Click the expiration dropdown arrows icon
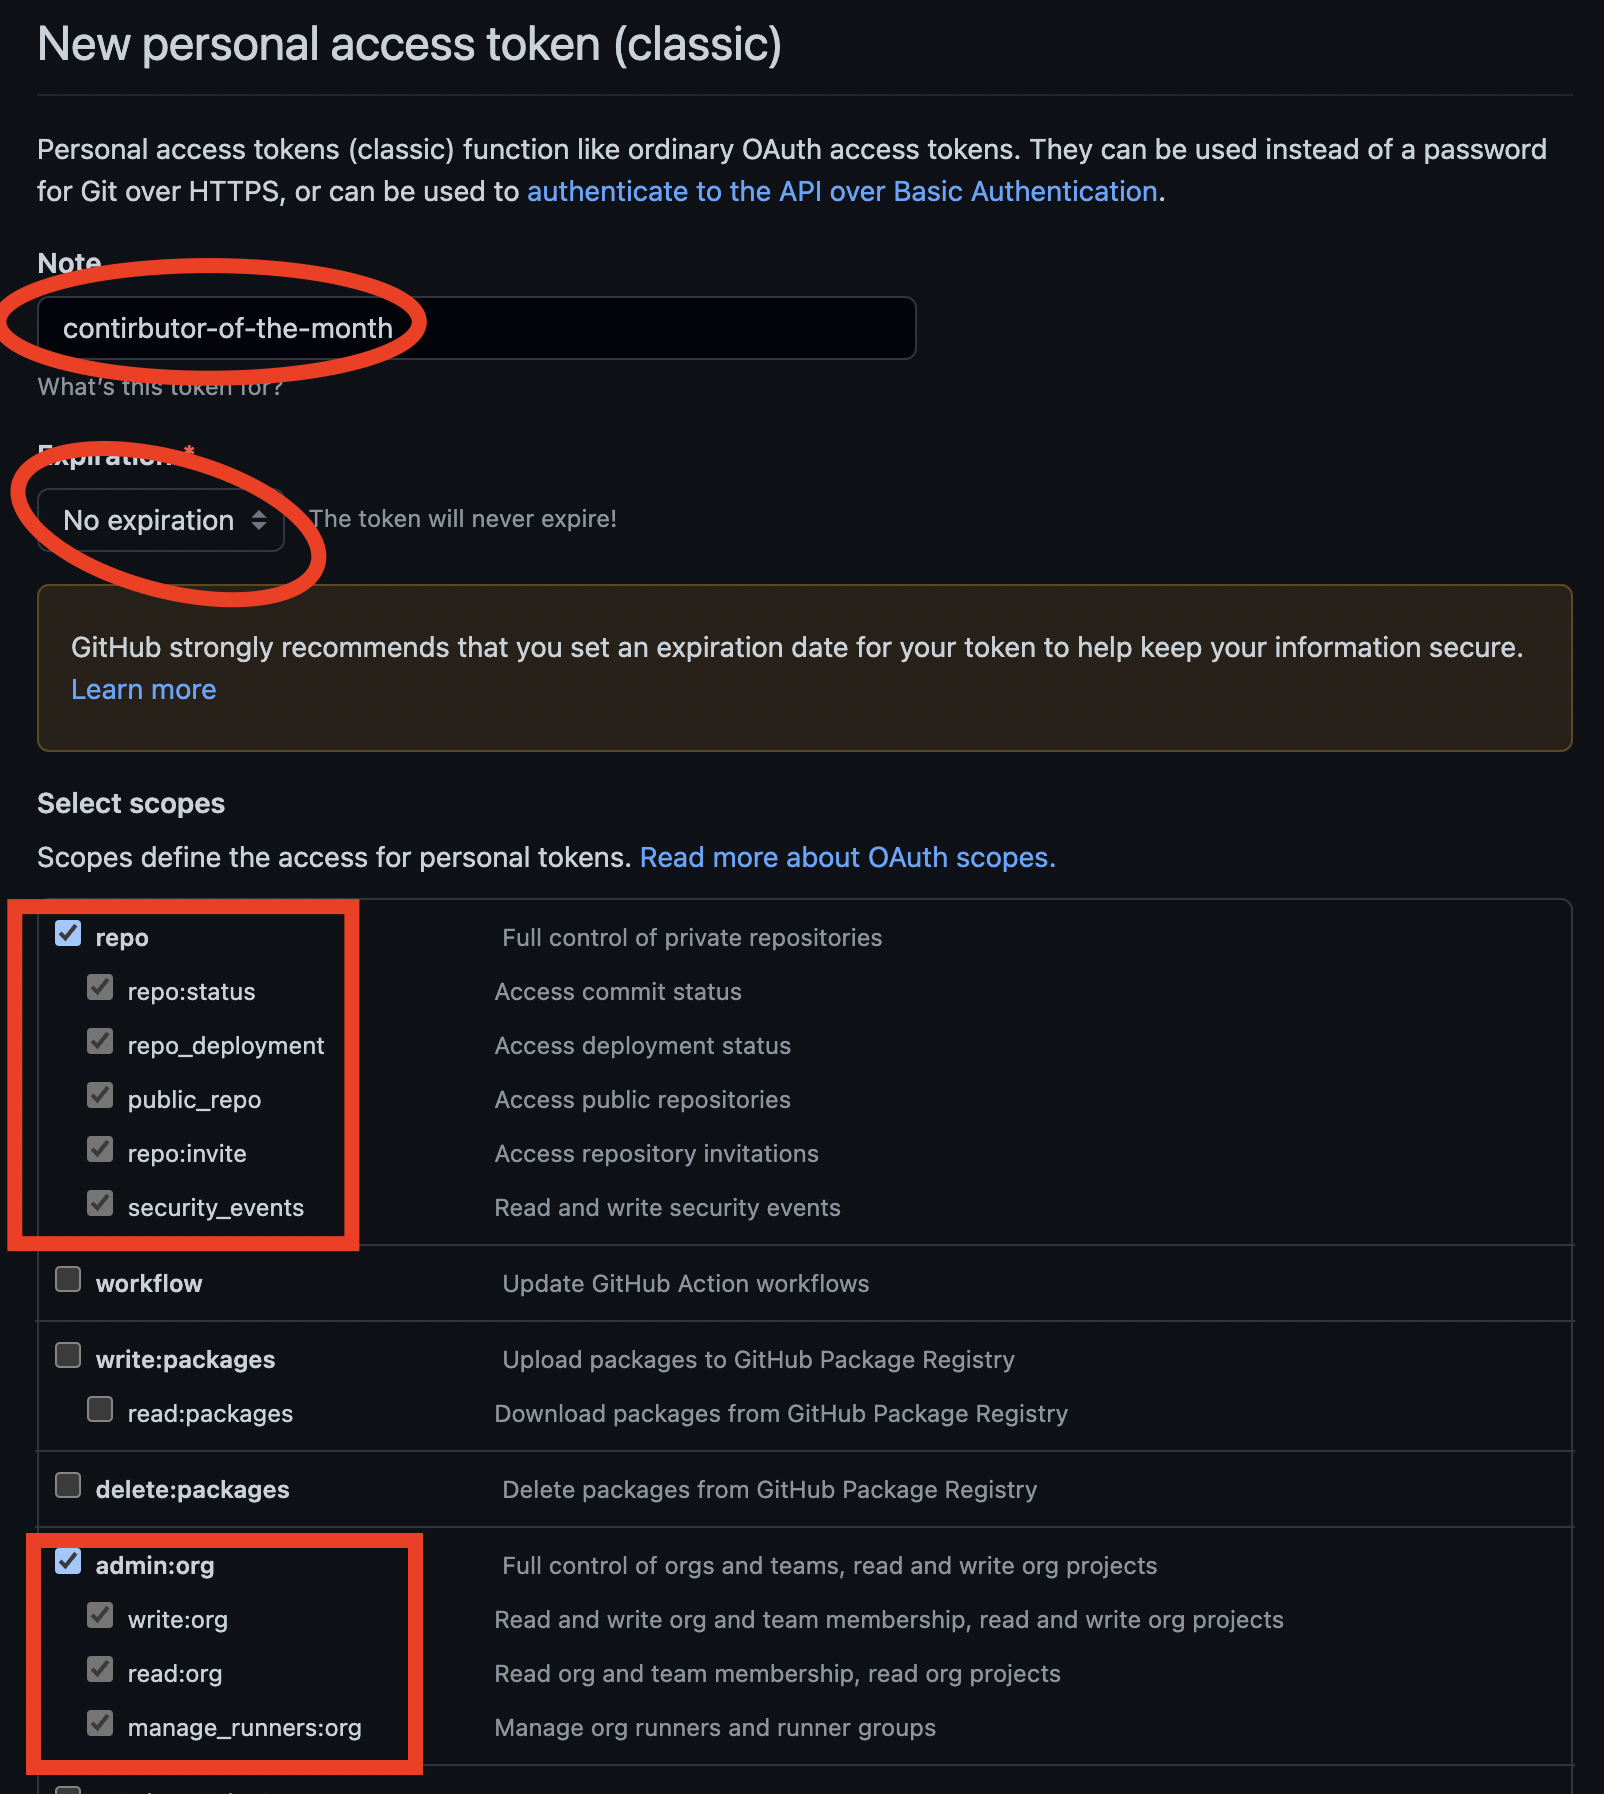Viewport: 1604px width, 1794px height. pyautogui.click(x=259, y=520)
